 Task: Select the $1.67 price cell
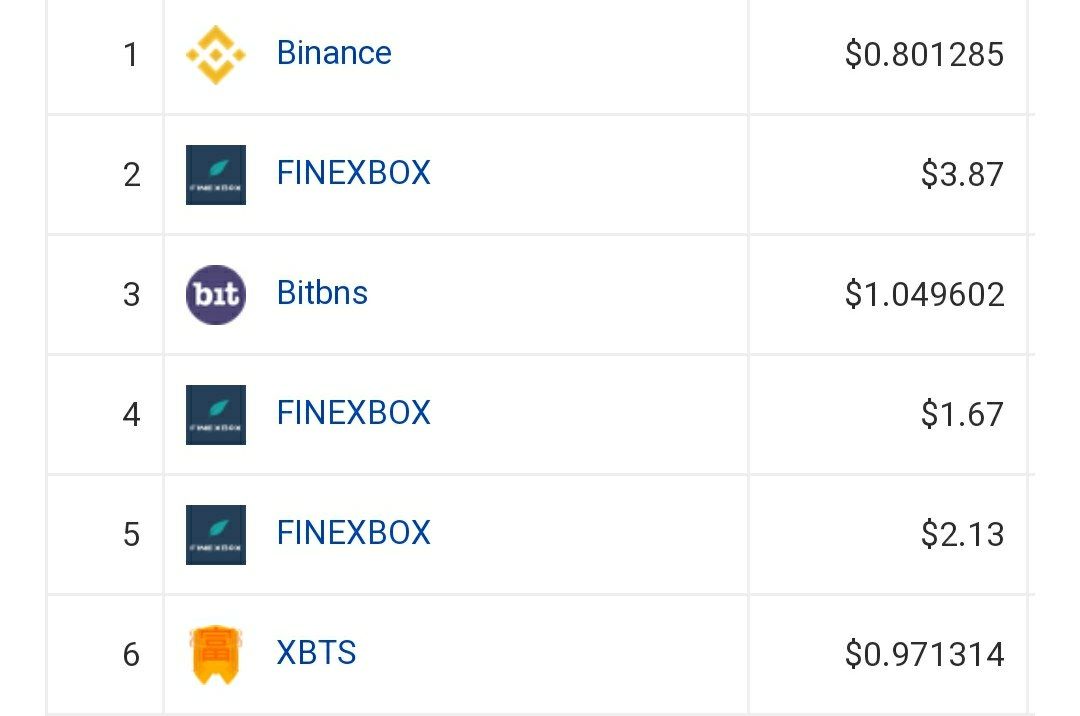962,415
